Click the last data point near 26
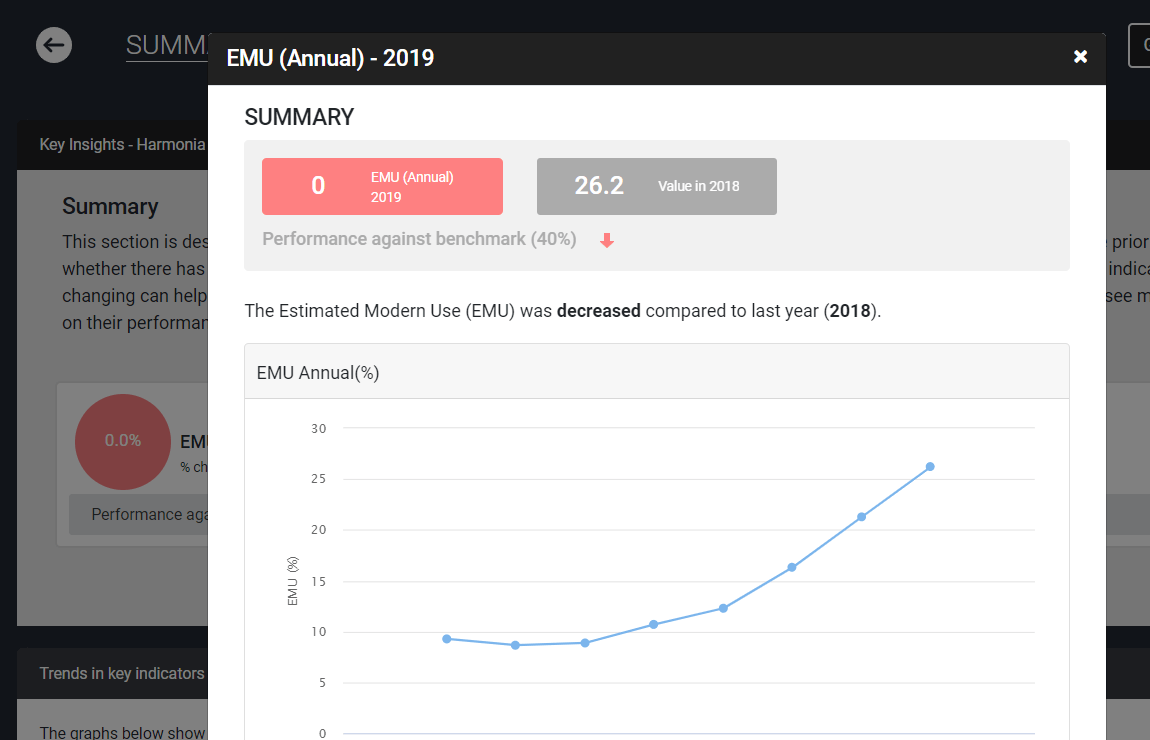 coord(930,466)
